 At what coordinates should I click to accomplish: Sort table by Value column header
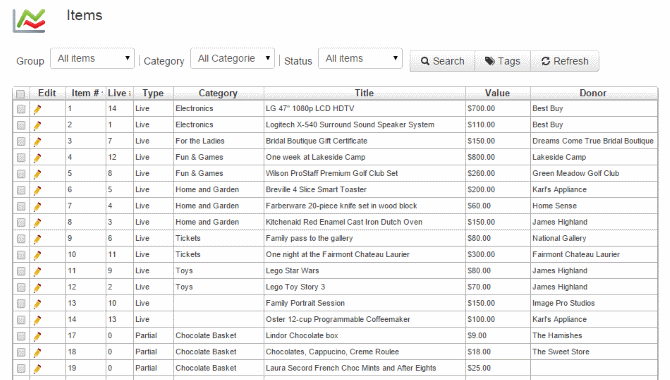click(497, 93)
